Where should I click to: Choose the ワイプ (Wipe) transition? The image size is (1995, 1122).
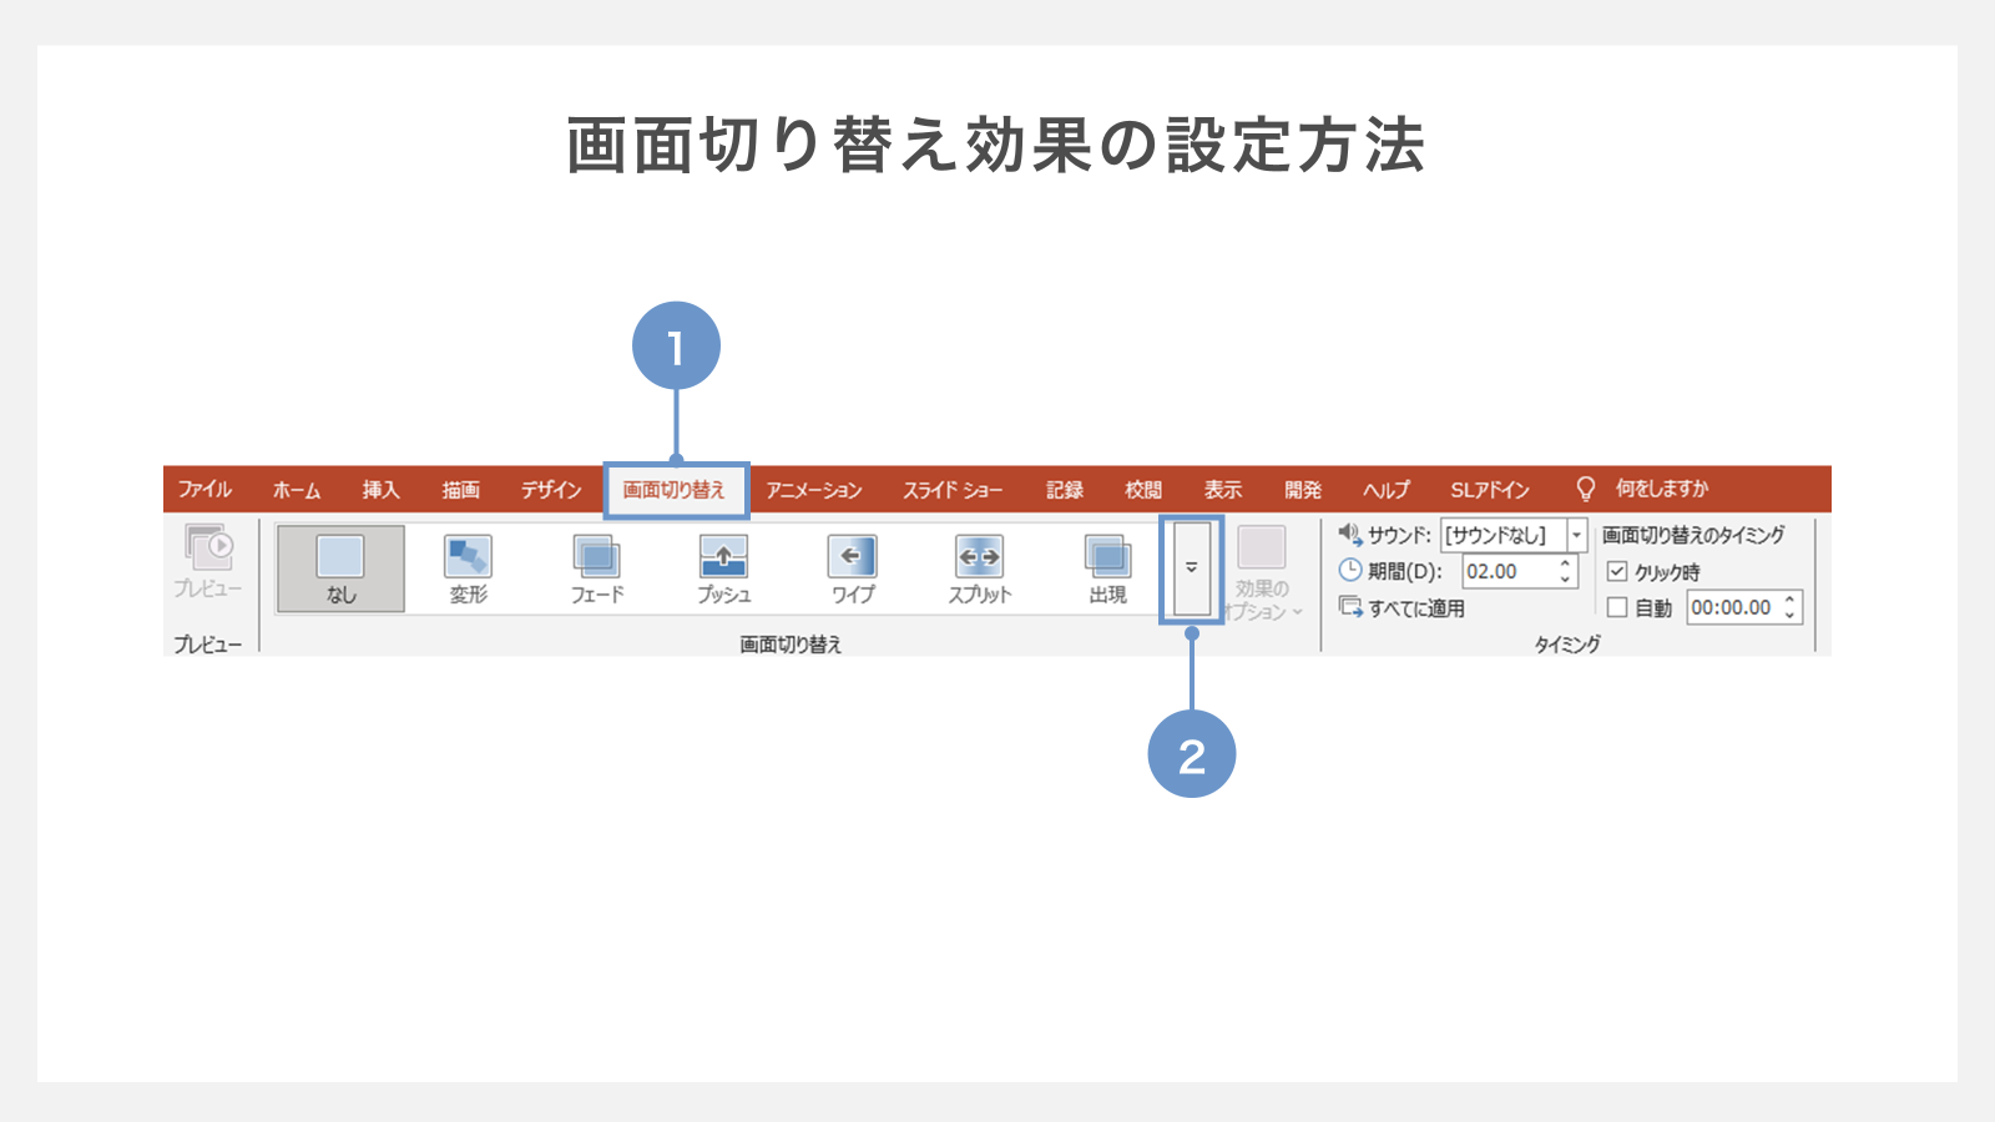point(852,568)
